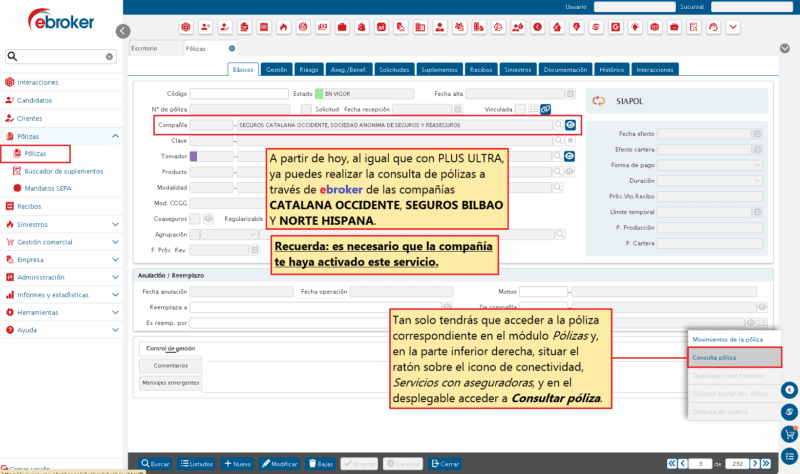Clear the sidebar search field
Viewport: 800px width, 474px height.
pos(109,57)
